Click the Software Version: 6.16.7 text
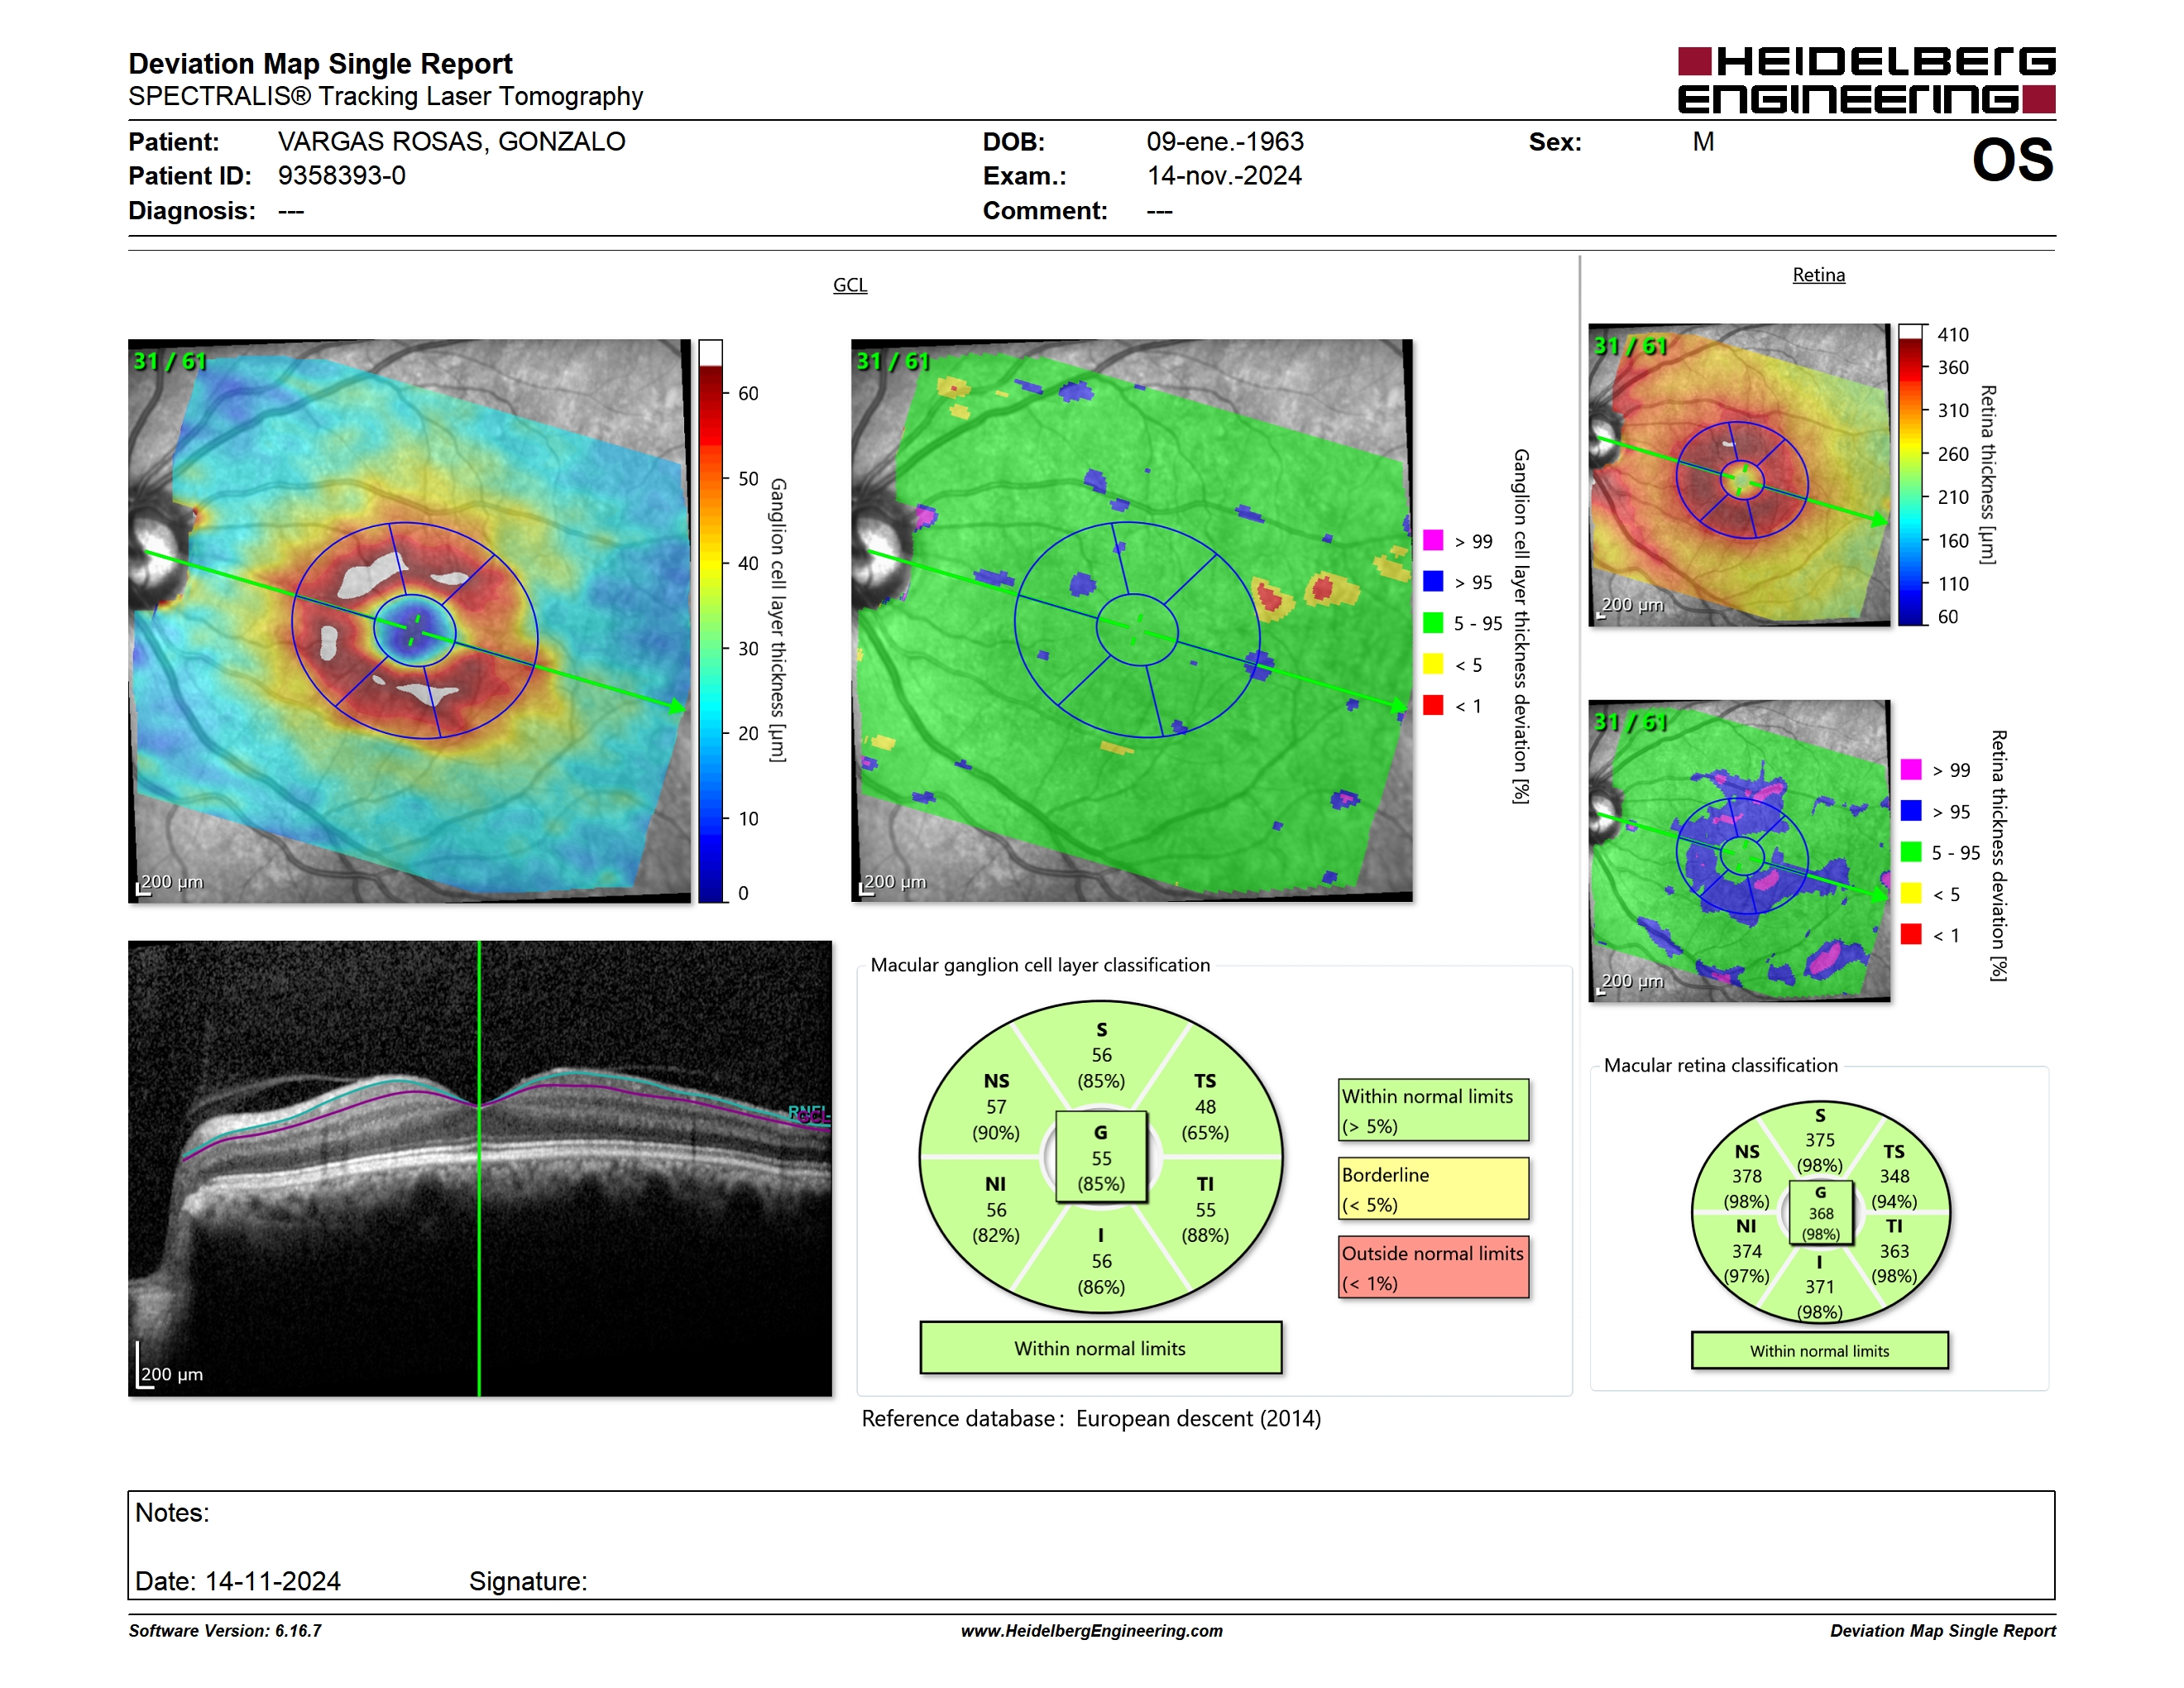2184x1688 pixels. 225,1631
